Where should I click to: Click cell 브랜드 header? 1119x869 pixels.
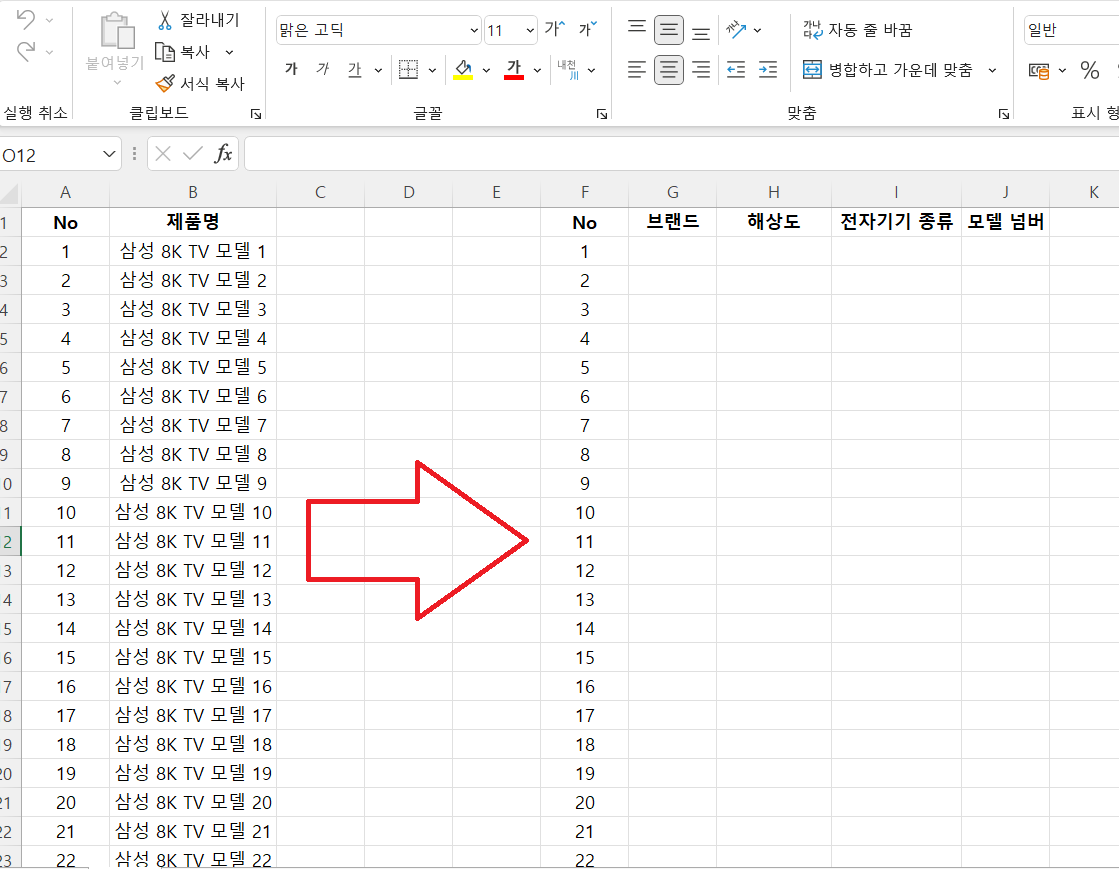[672, 222]
